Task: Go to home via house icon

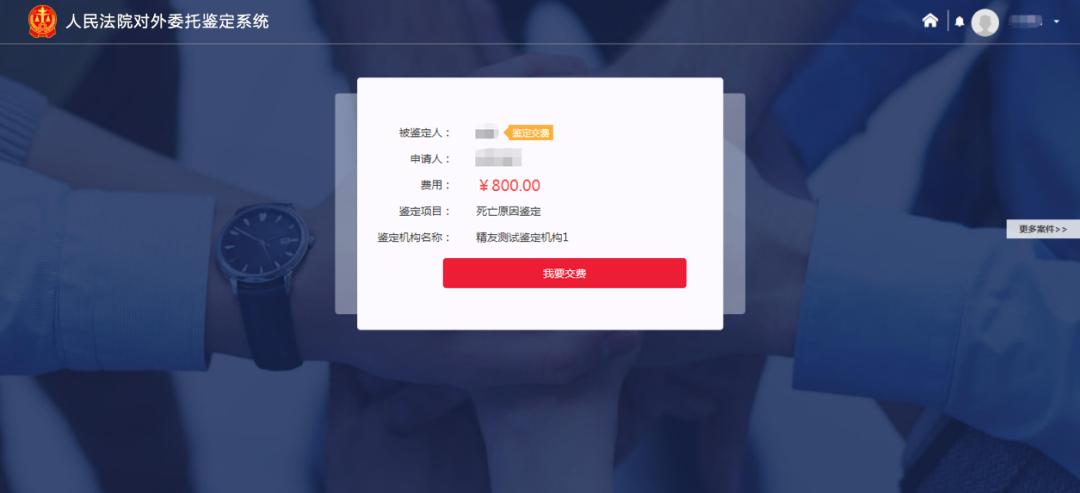Action: tap(930, 21)
